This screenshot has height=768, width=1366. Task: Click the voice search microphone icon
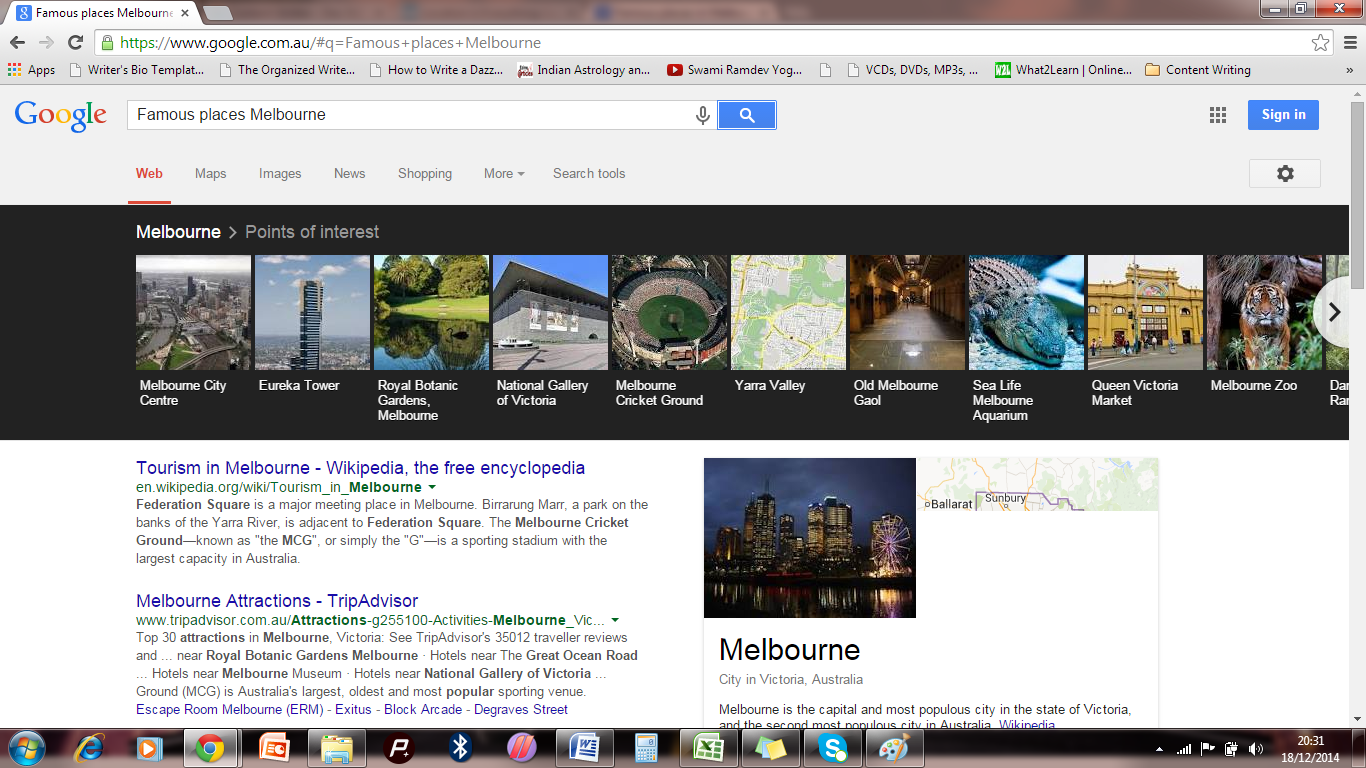point(703,115)
